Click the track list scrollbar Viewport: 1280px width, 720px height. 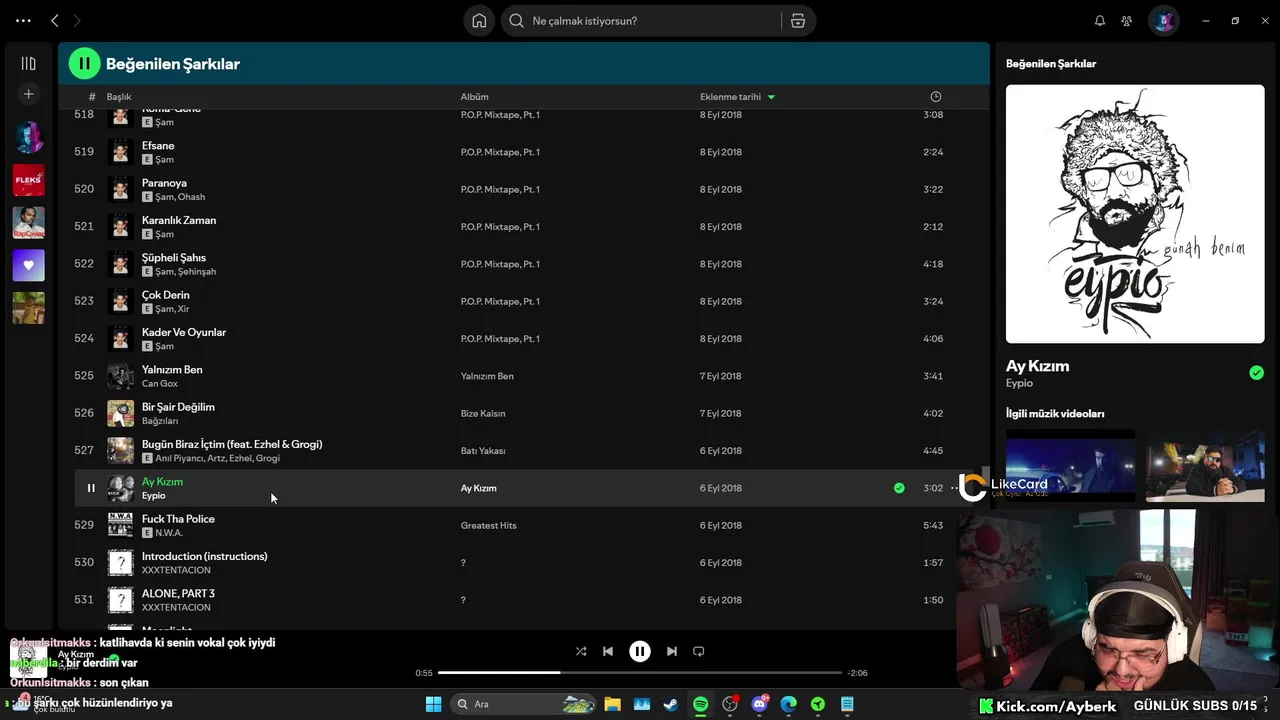(985, 476)
